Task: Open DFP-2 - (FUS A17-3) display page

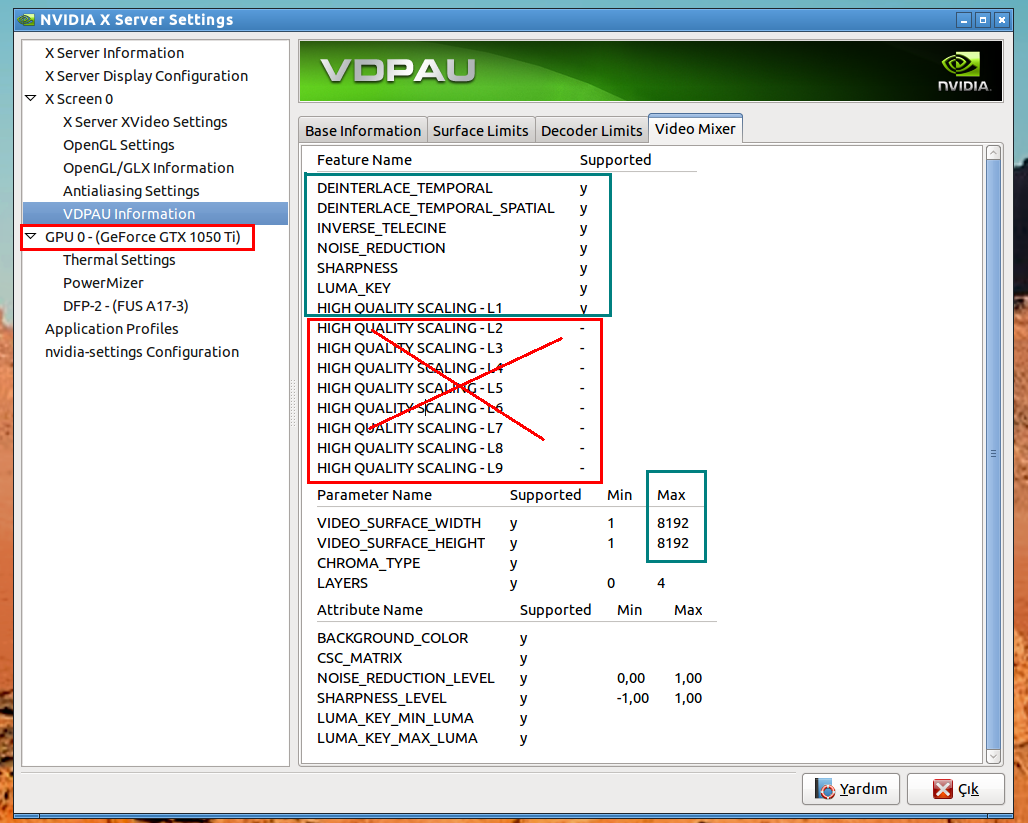Action: (125, 306)
